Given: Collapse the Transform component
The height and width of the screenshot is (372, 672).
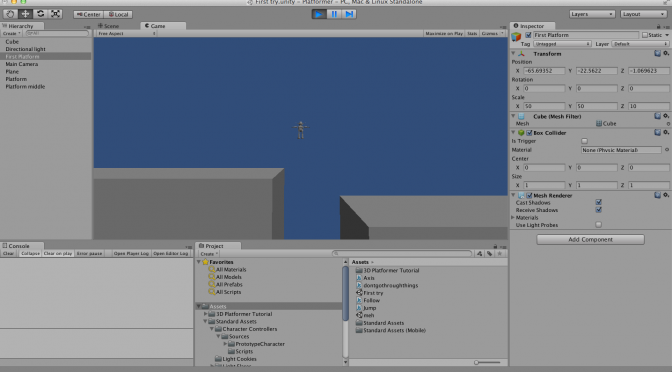Looking at the screenshot, I should [x=513, y=54].
